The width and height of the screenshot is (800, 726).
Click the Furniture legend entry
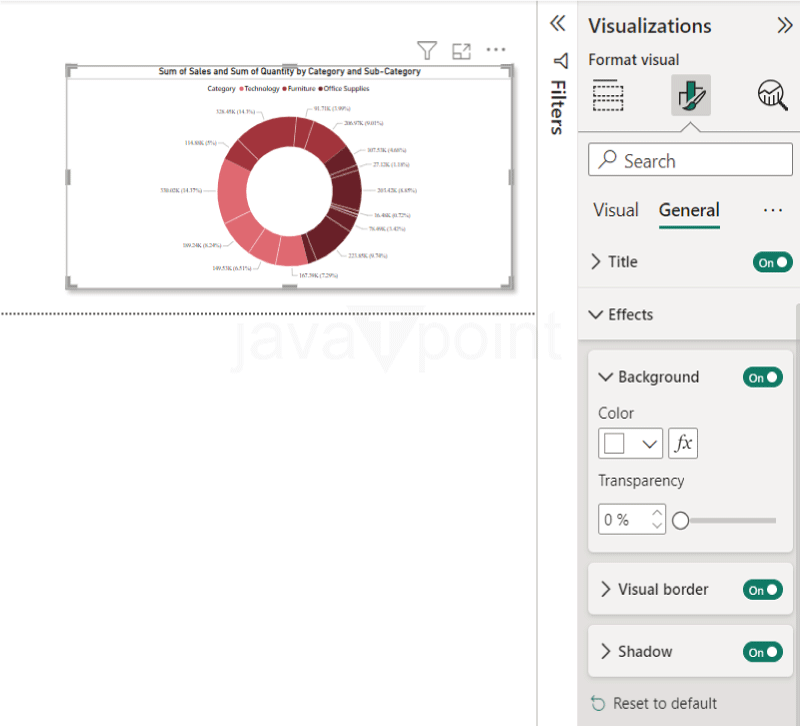pyautogui.click(x=299, y=89)
